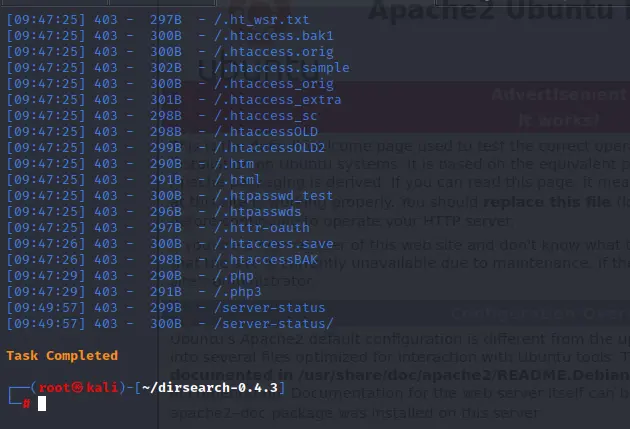Click the 403 status code on /.html row

tap(106, 180)
